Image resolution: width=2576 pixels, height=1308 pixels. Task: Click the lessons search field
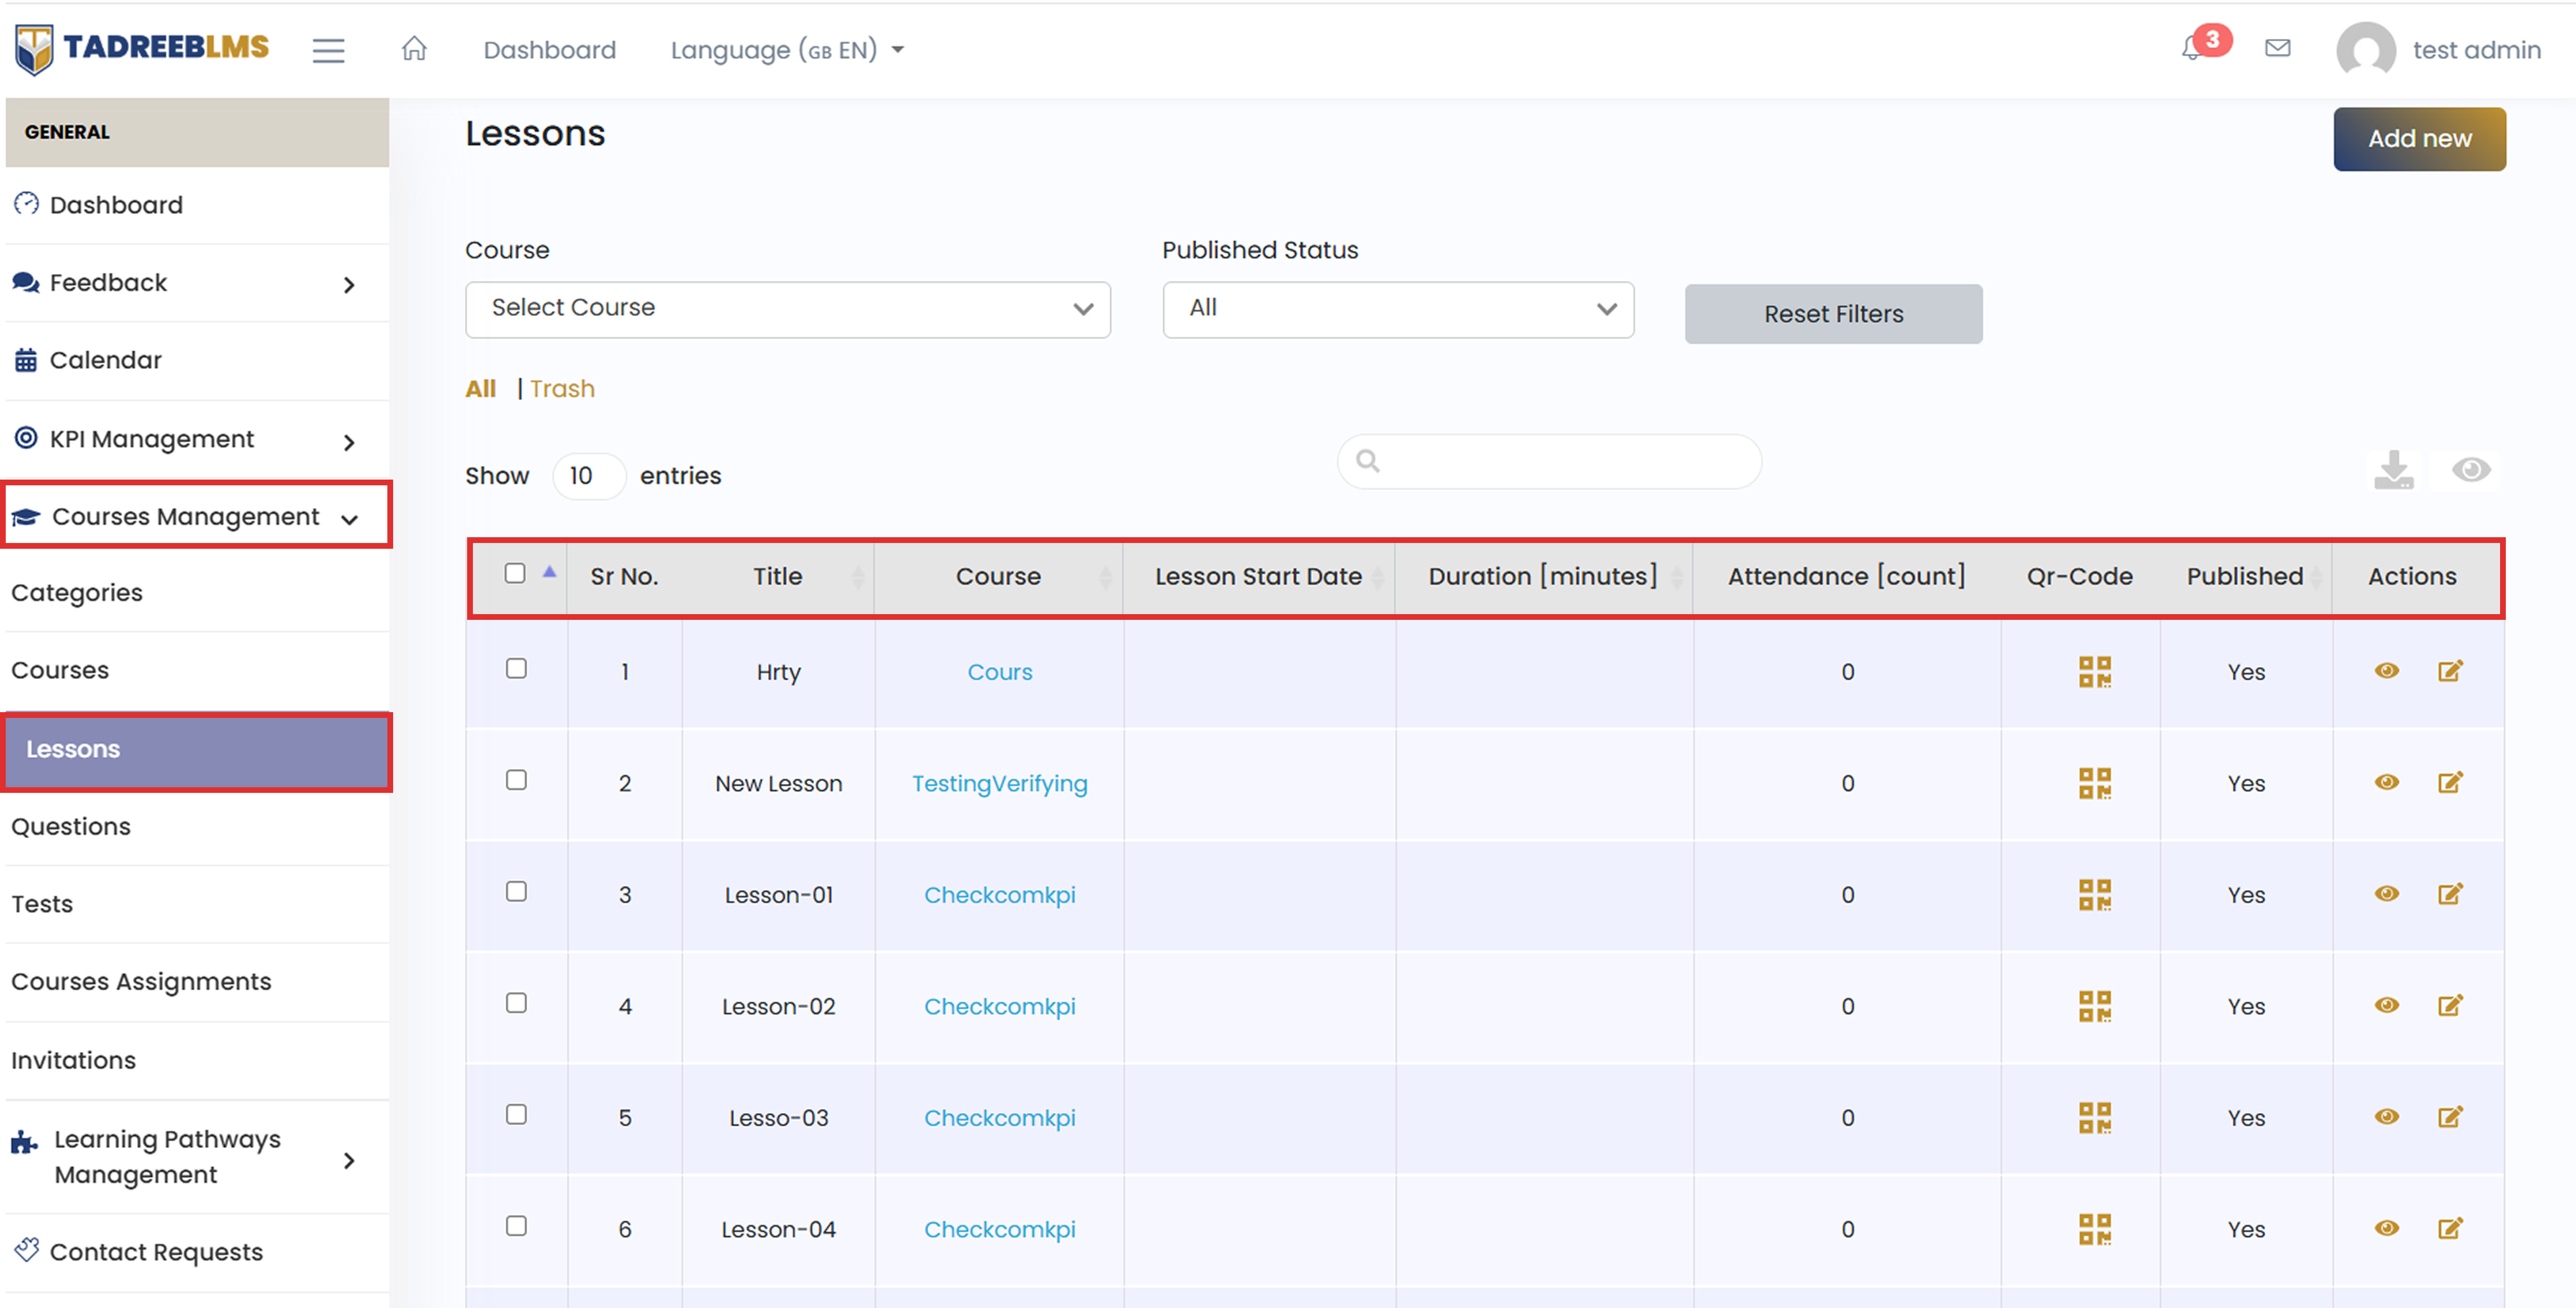click(x=1549, y=461)
